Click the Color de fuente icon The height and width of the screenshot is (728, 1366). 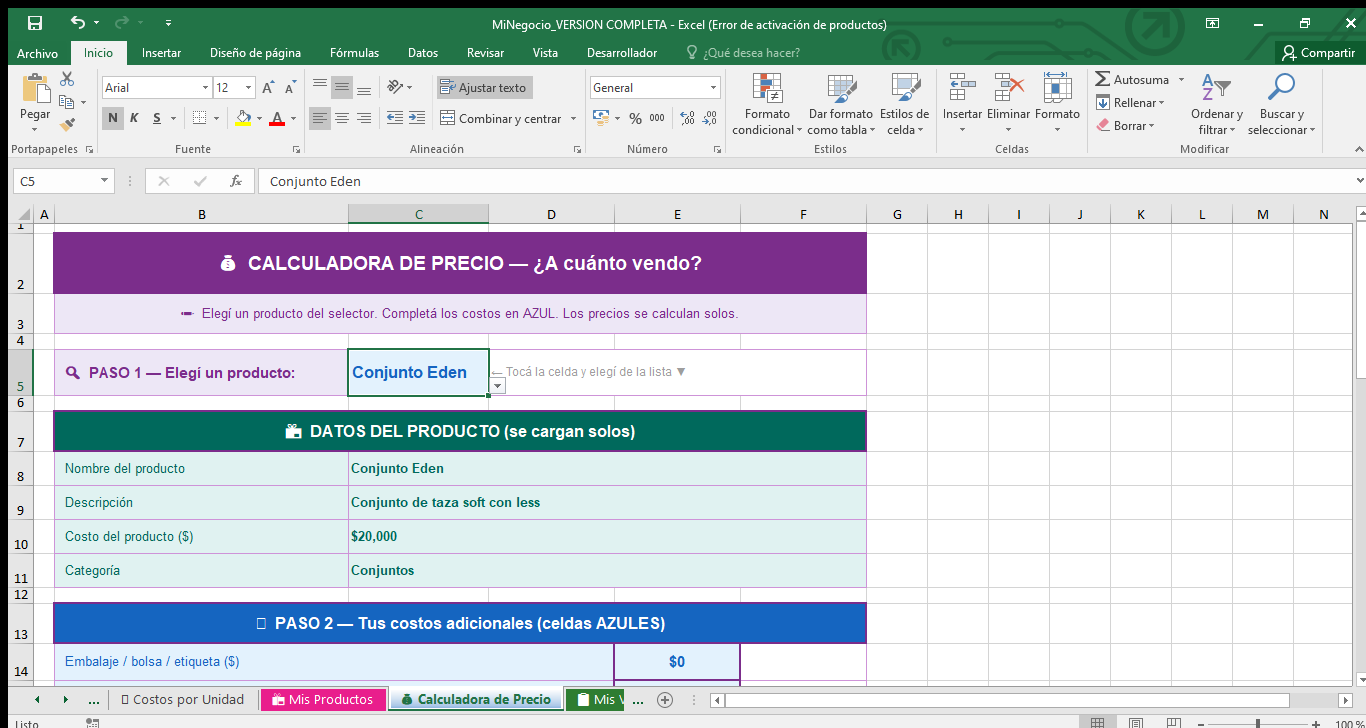pos(278,120)
